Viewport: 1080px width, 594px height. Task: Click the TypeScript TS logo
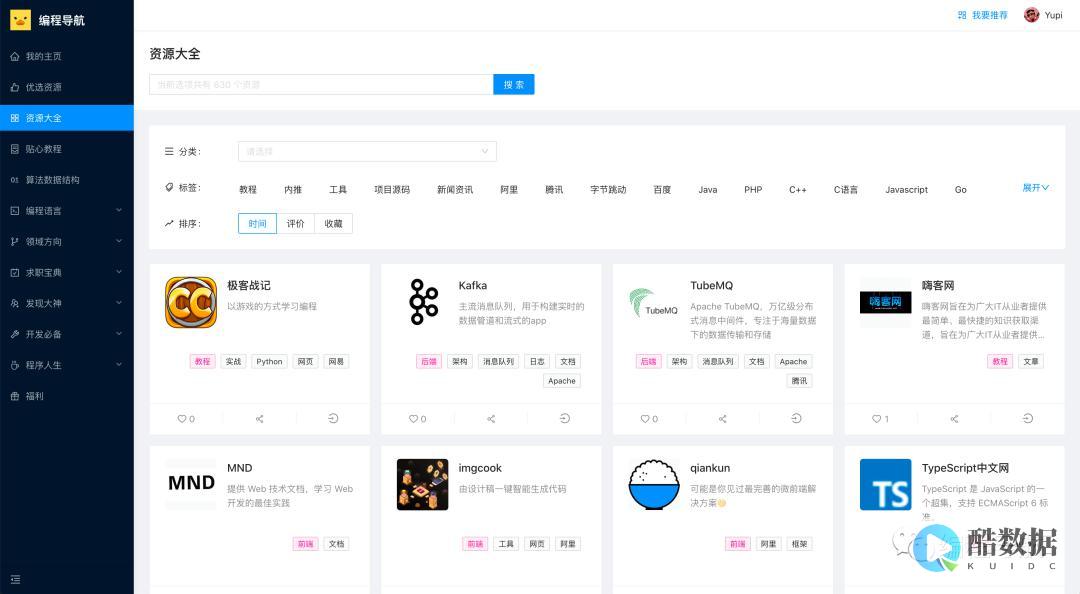coord(885,484)
